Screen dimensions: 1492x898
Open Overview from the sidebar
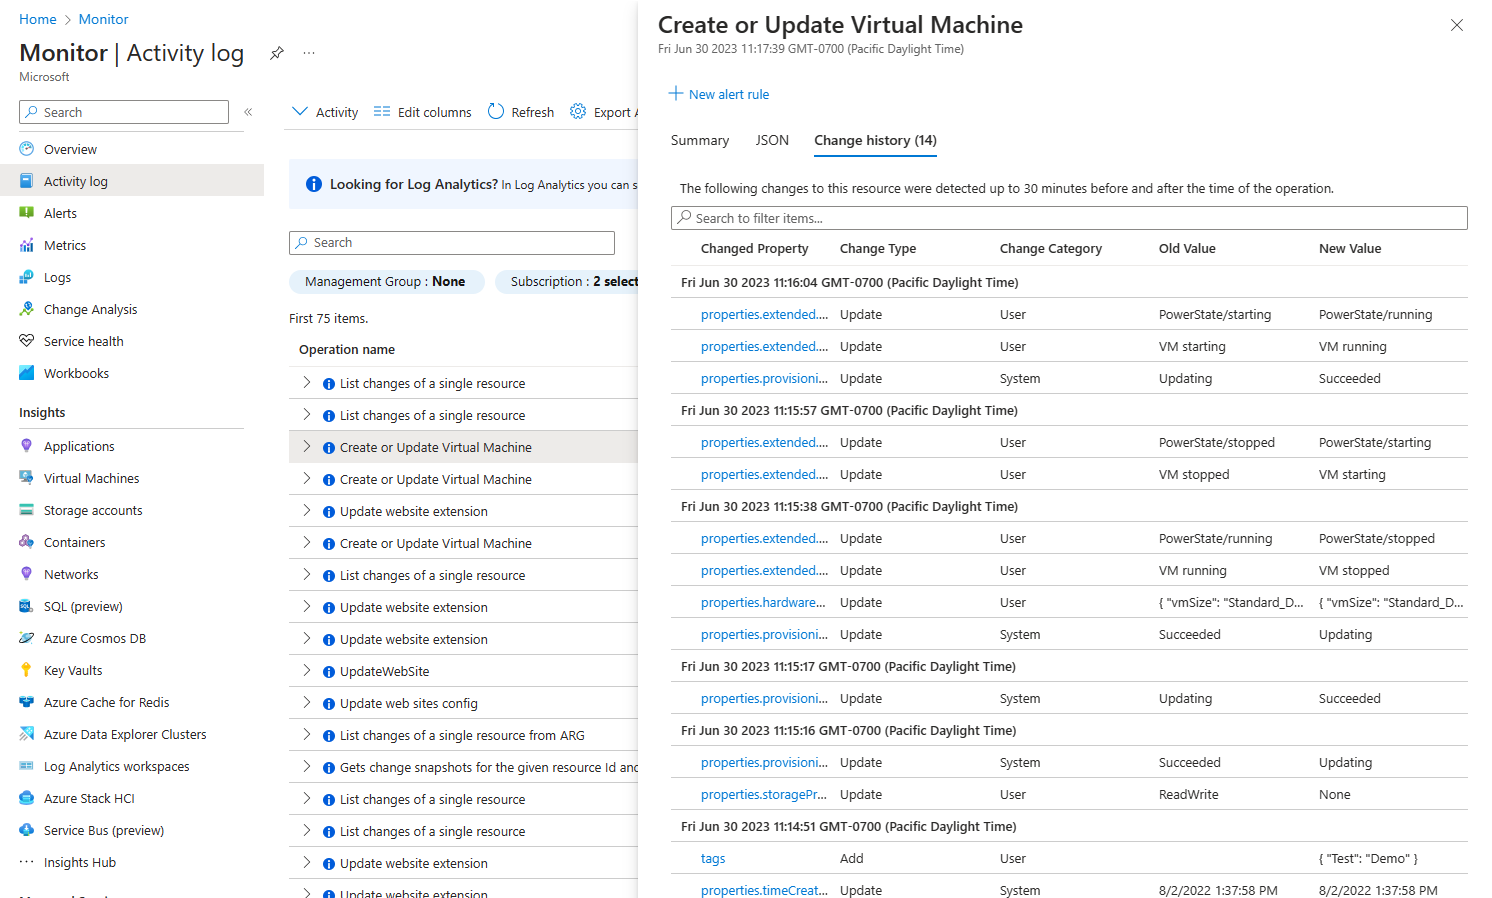[x=70, y=149]
